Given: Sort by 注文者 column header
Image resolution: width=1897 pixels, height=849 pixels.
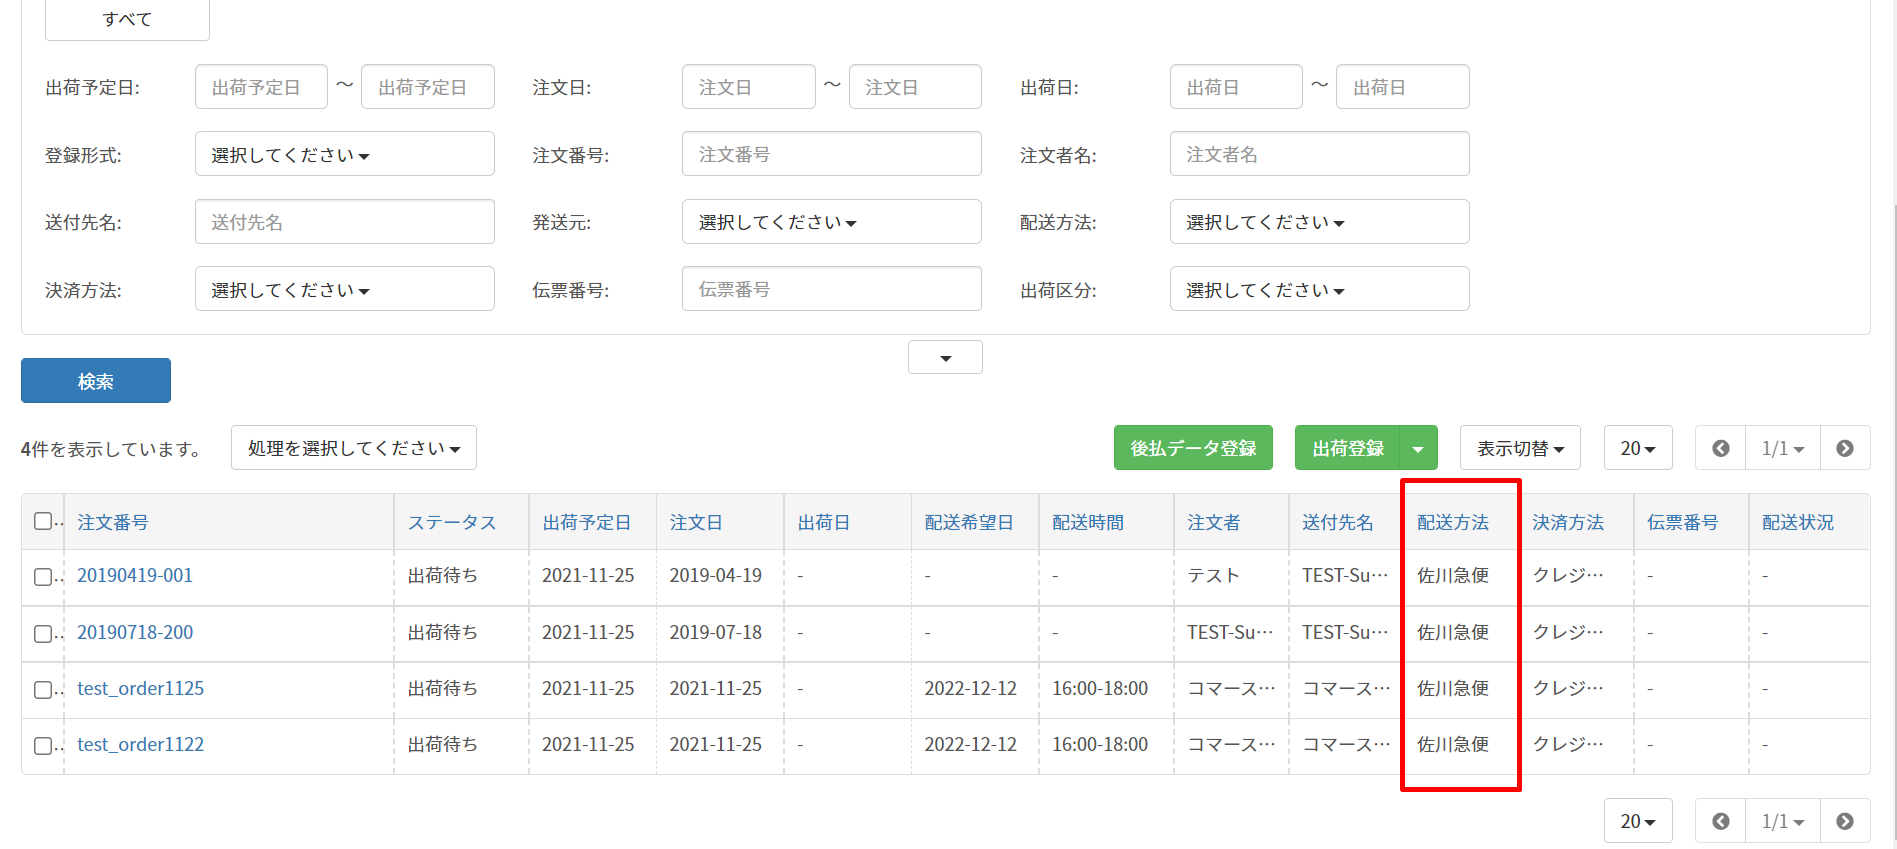Looking at the screenshot, I should pyautogui.click(x=1214, y=522).
